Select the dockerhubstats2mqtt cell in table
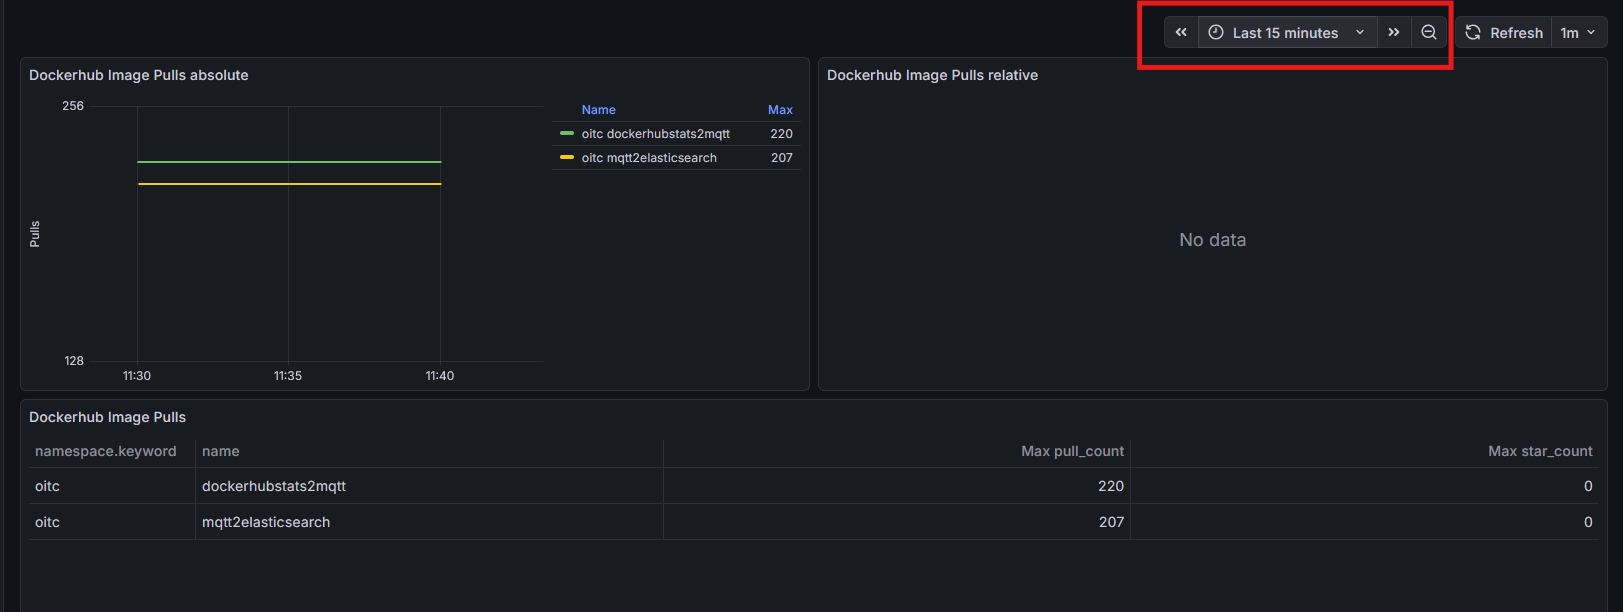The width and height of the screenshot is (1623, 612). pyautogui.click(x=274, y=487)
